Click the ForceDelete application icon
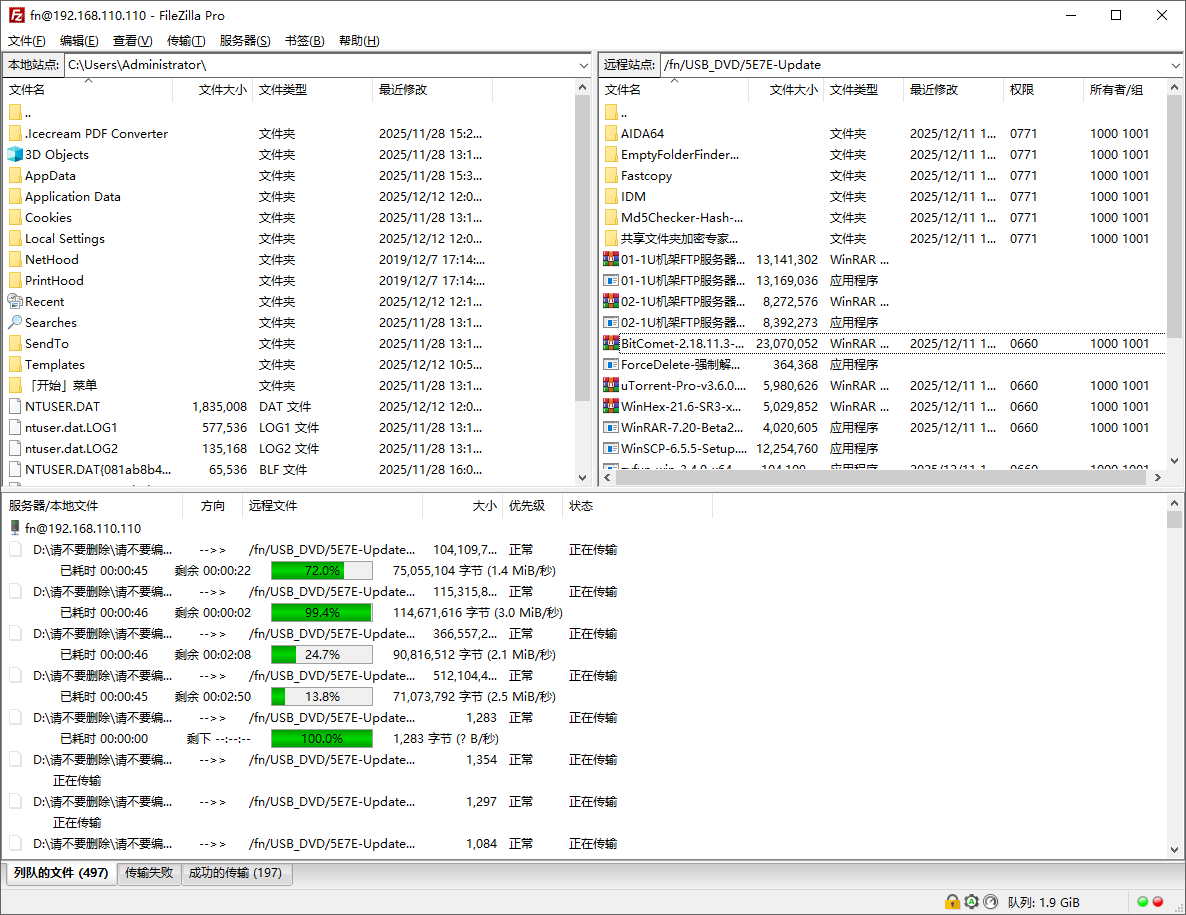Viewport: 1186px width, 915px height. 611,364
